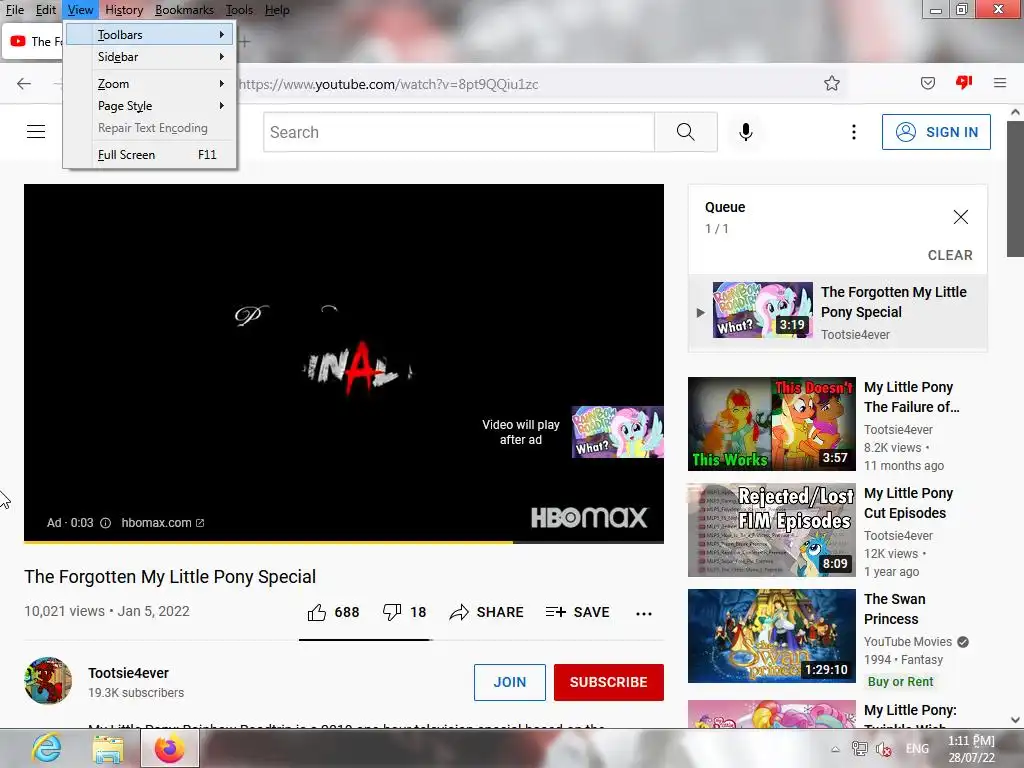Click the play arrow on queue item

click(700, 313)
